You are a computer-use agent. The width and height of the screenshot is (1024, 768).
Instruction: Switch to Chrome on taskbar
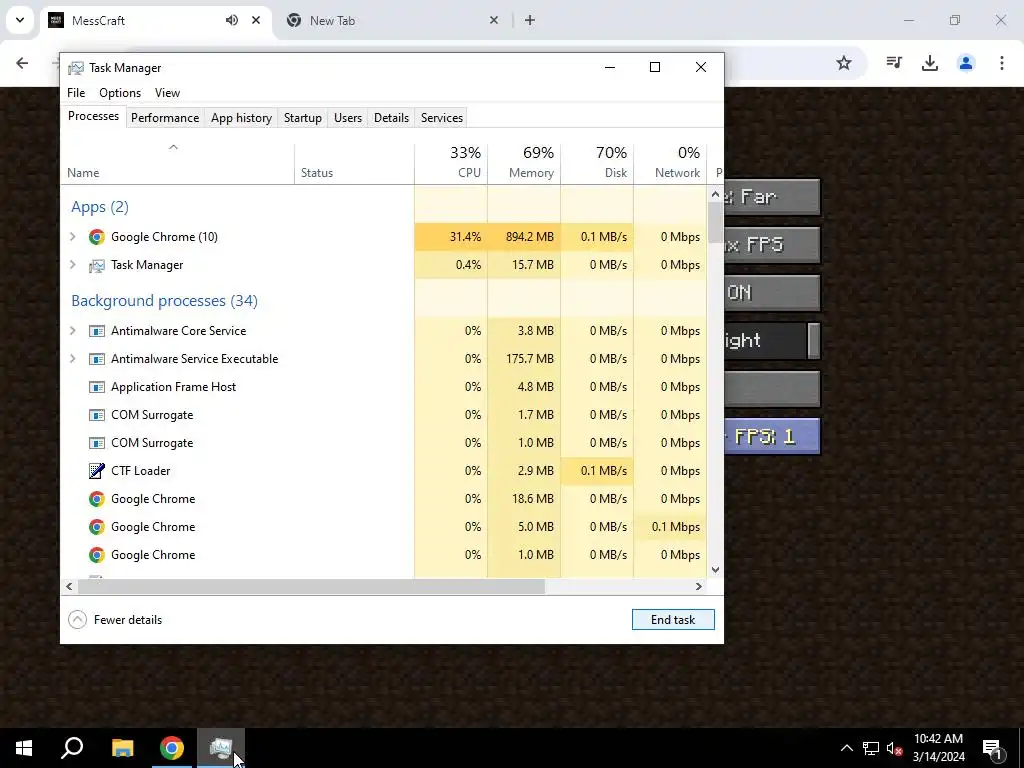172,748
